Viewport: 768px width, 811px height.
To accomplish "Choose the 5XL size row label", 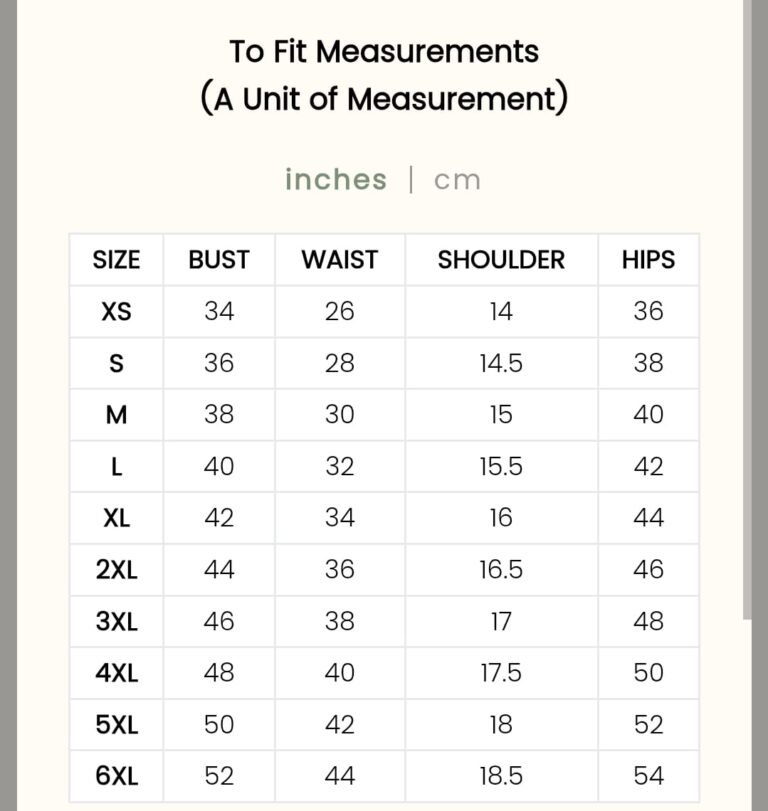I will point(116,725).
